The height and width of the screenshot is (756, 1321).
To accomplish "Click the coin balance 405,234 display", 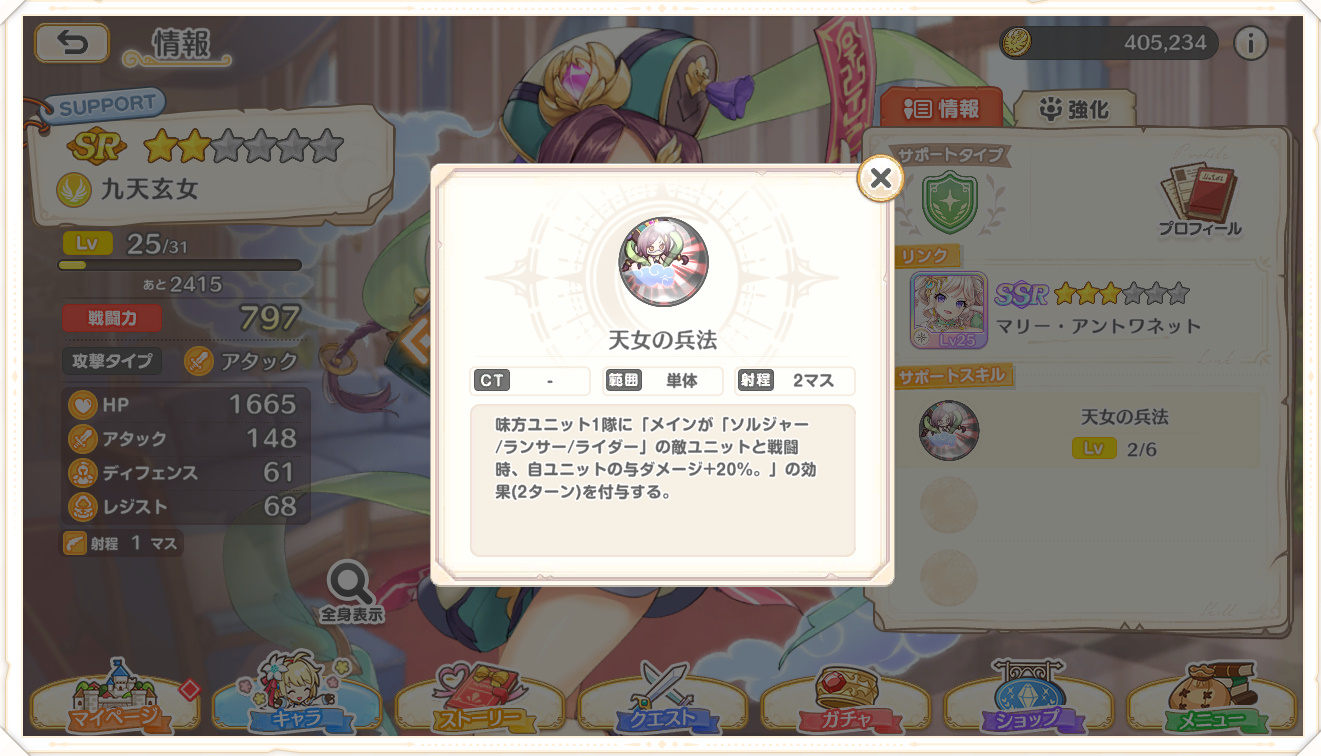I will (1109, 43).
